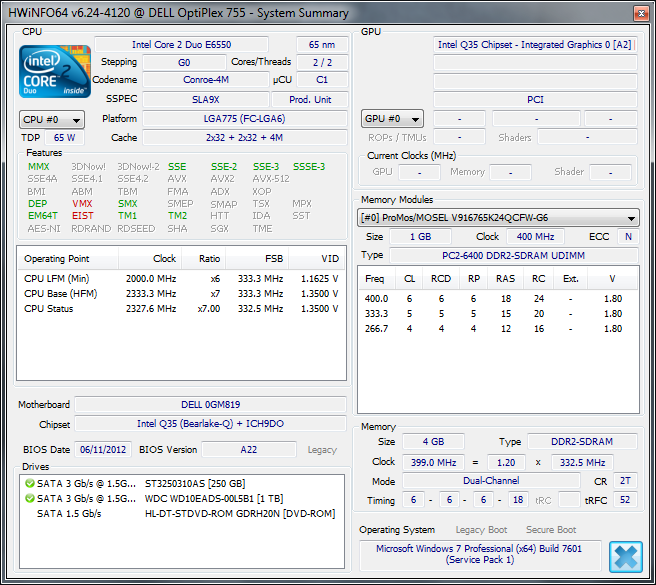Click the green check icon for ST3250310AS
The width and height of the screenshot is (656, 585).
30,483
